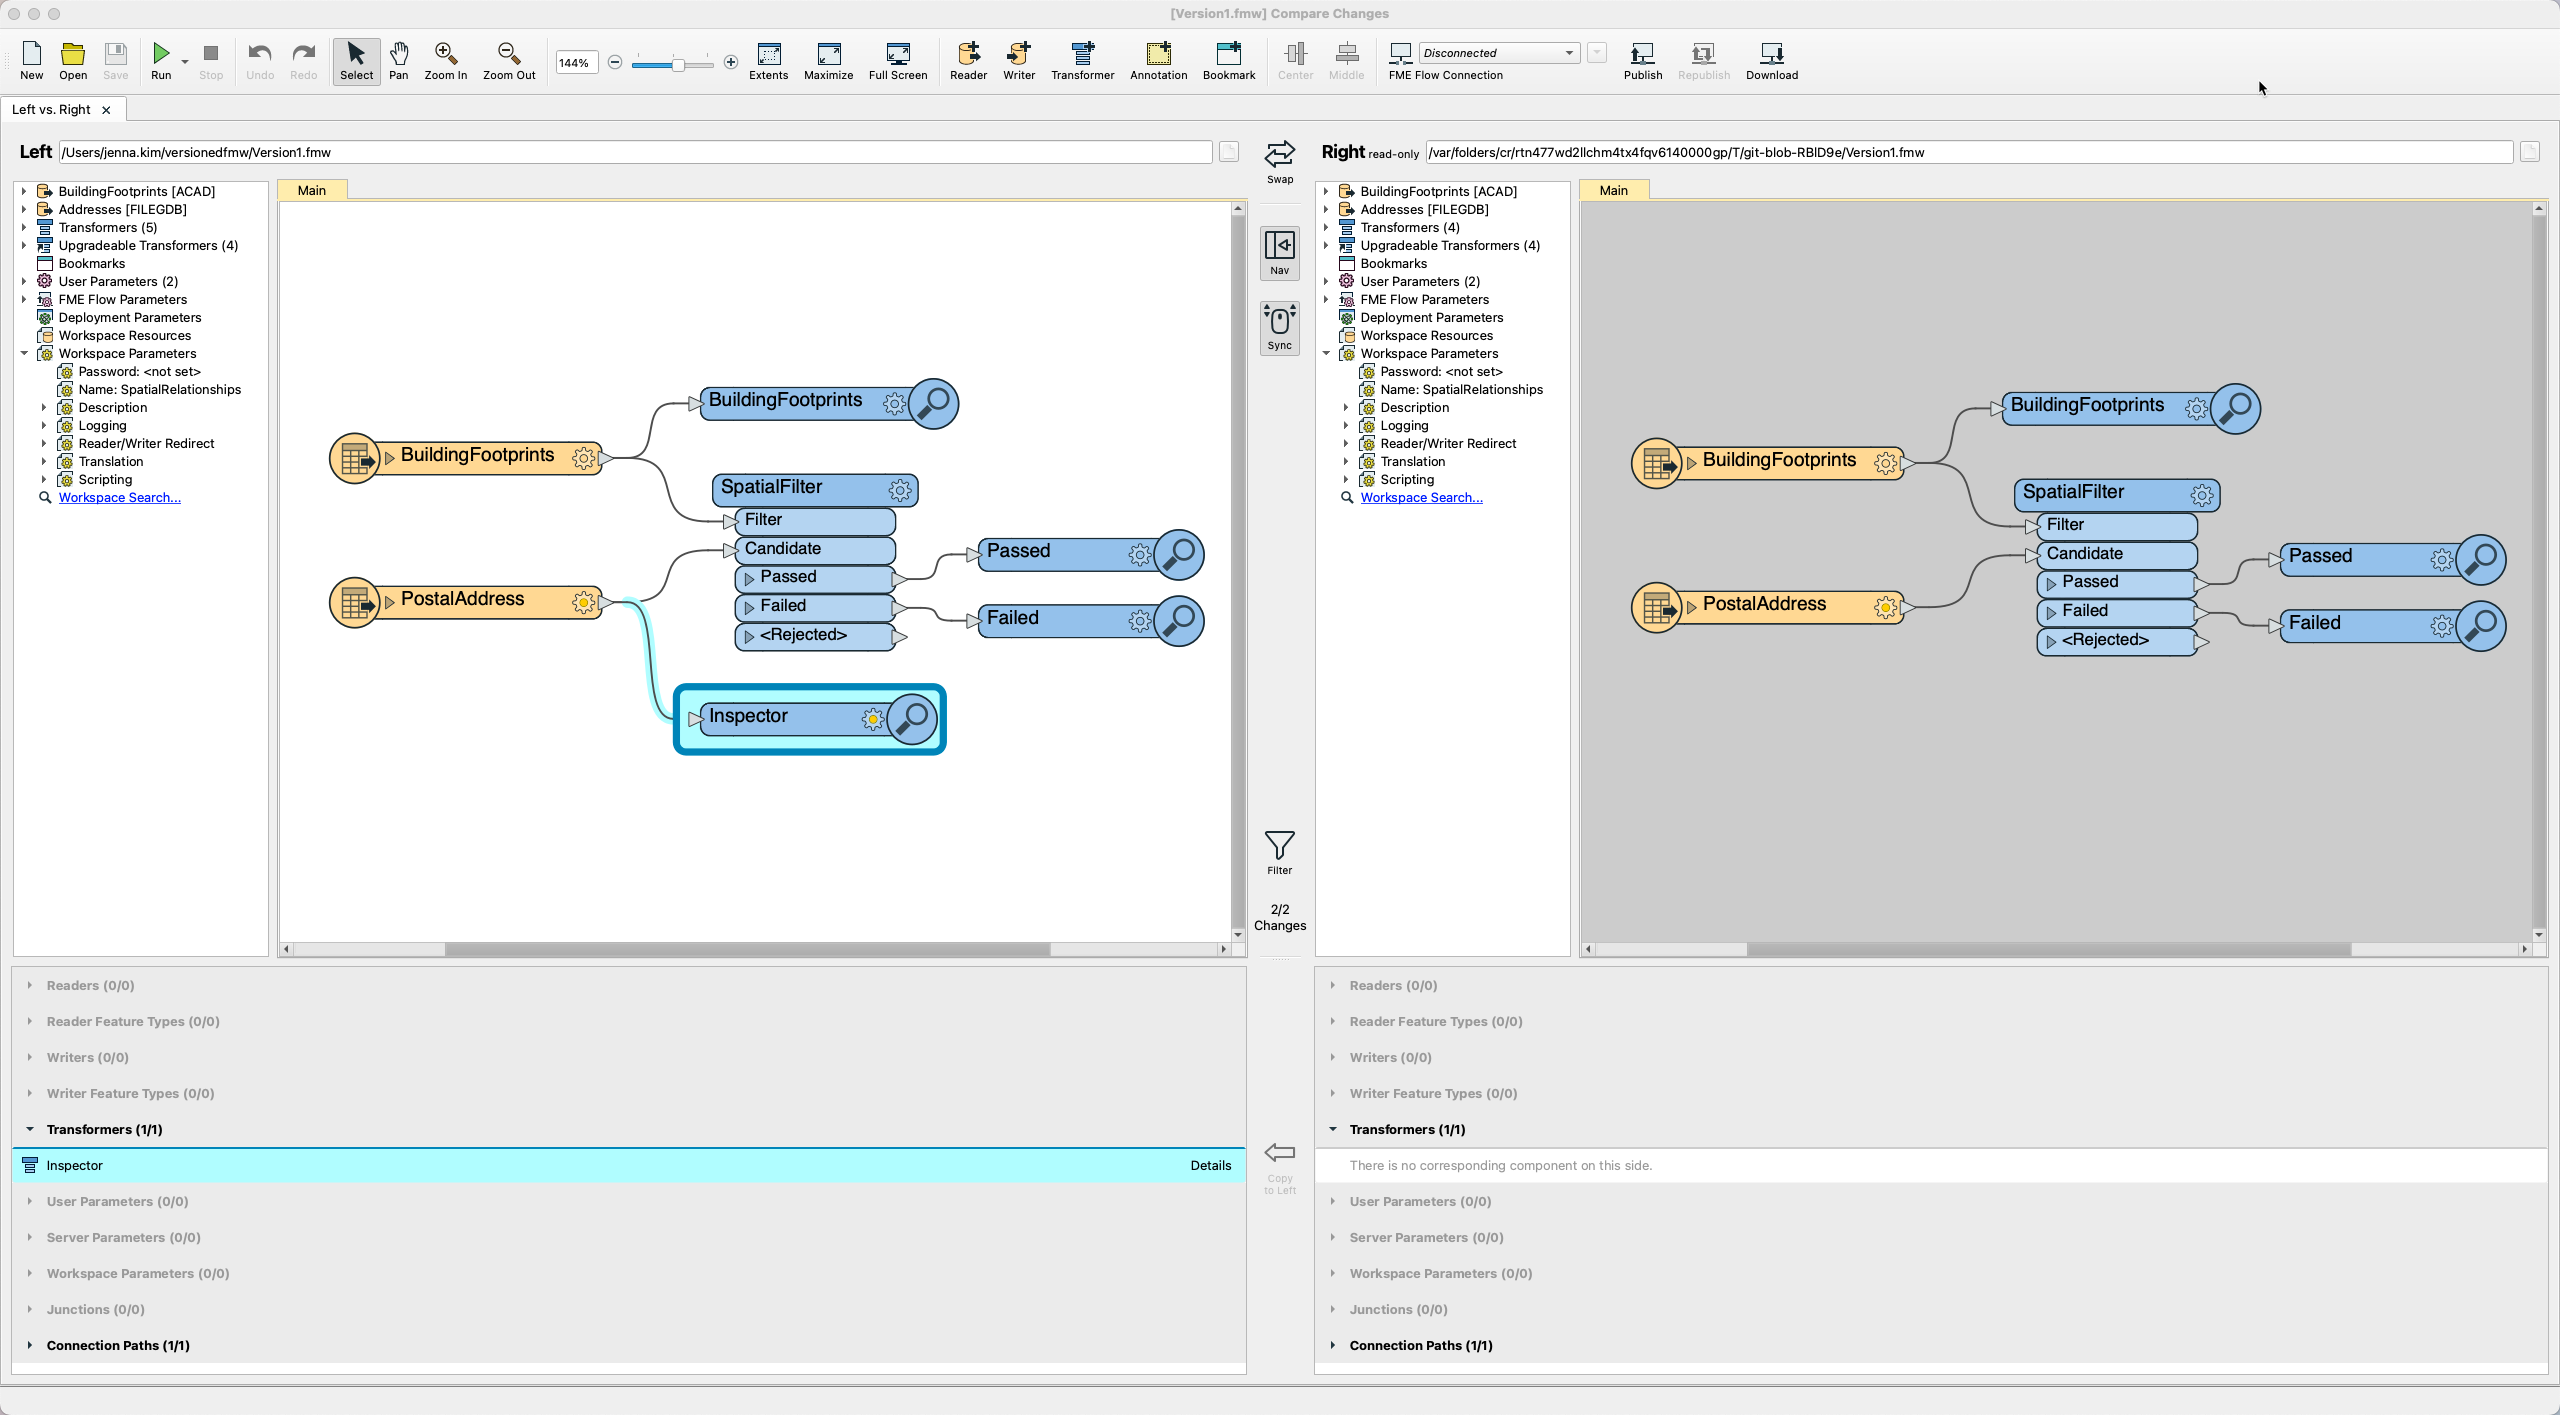Select the Main tab on the right canvas
The image size is (2560, 1415).
(1614, 190)
